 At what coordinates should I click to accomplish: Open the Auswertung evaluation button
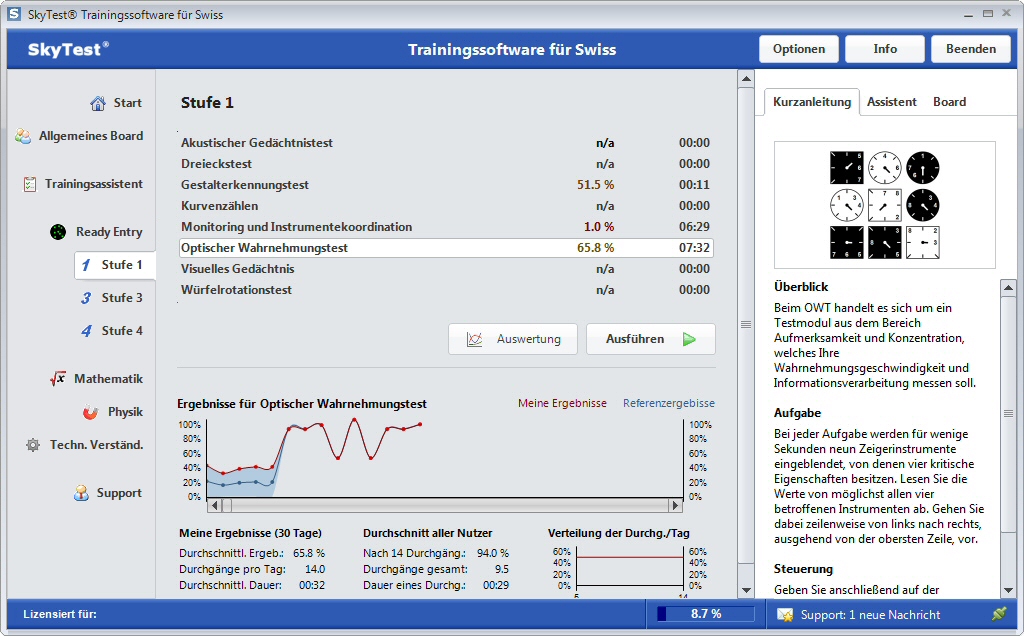click(512, 339)
